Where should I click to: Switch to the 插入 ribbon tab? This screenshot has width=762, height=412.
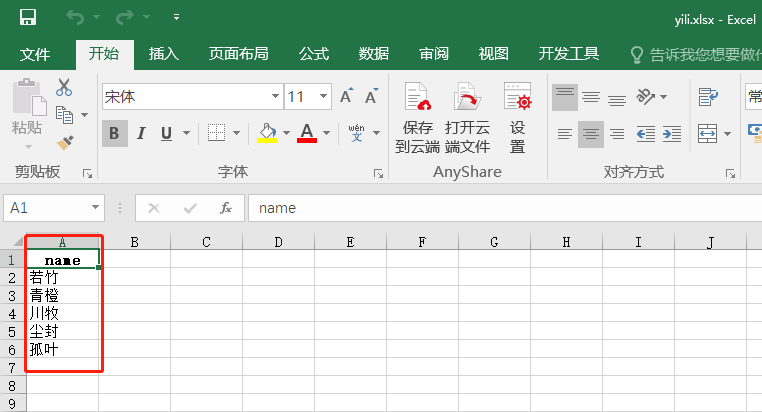coord(164,54)
